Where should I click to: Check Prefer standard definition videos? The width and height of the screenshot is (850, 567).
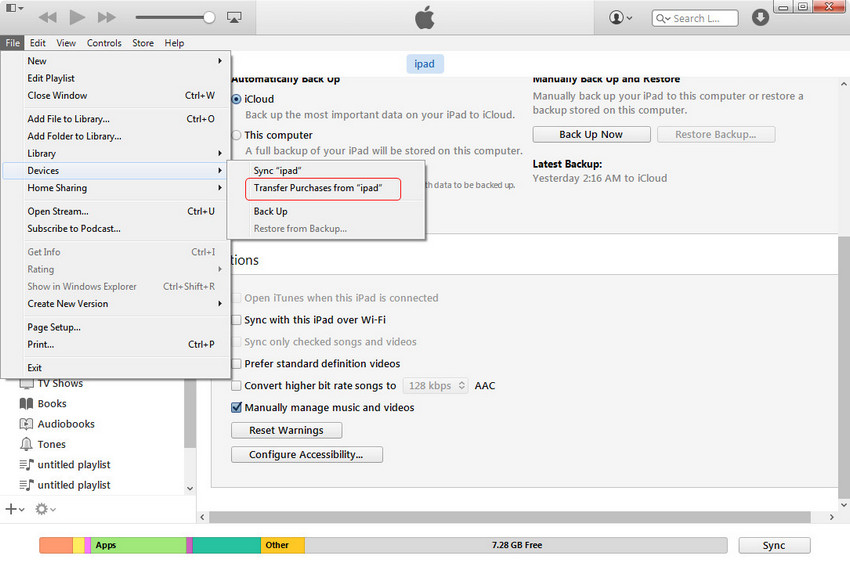point(237,364)
